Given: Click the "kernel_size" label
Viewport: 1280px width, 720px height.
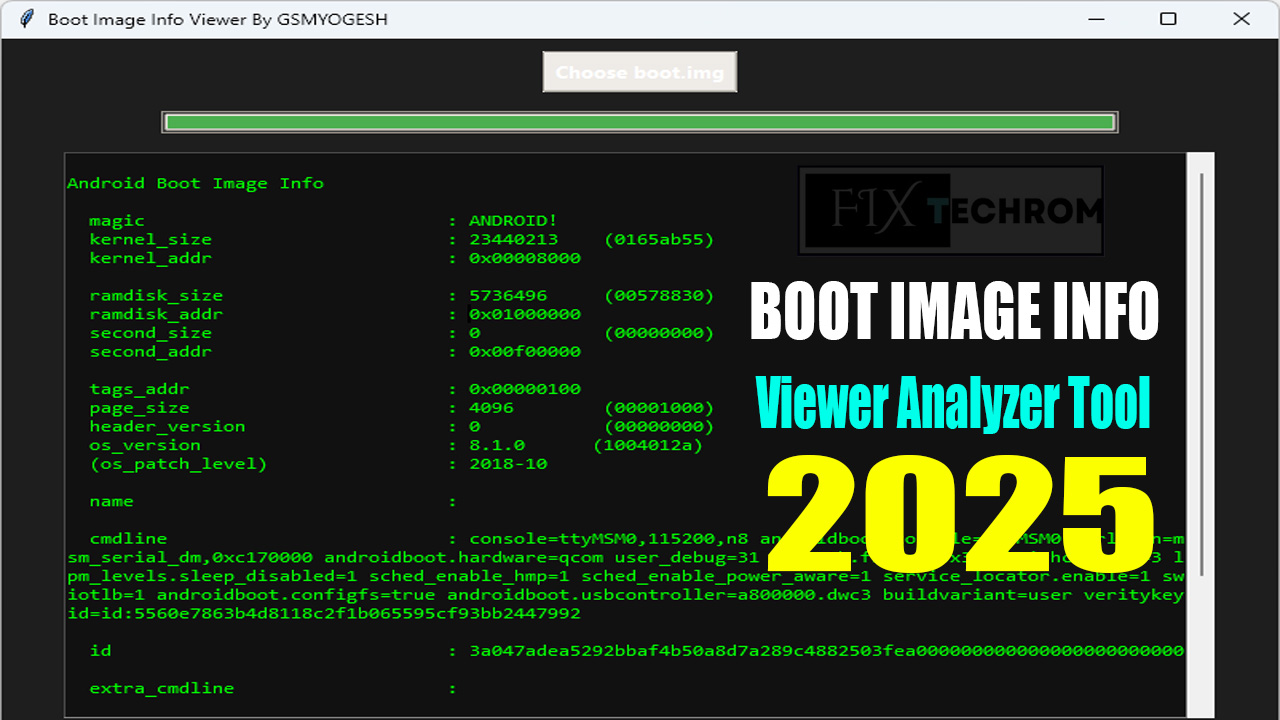Looking at the screenshot, I should pos(151,240).
